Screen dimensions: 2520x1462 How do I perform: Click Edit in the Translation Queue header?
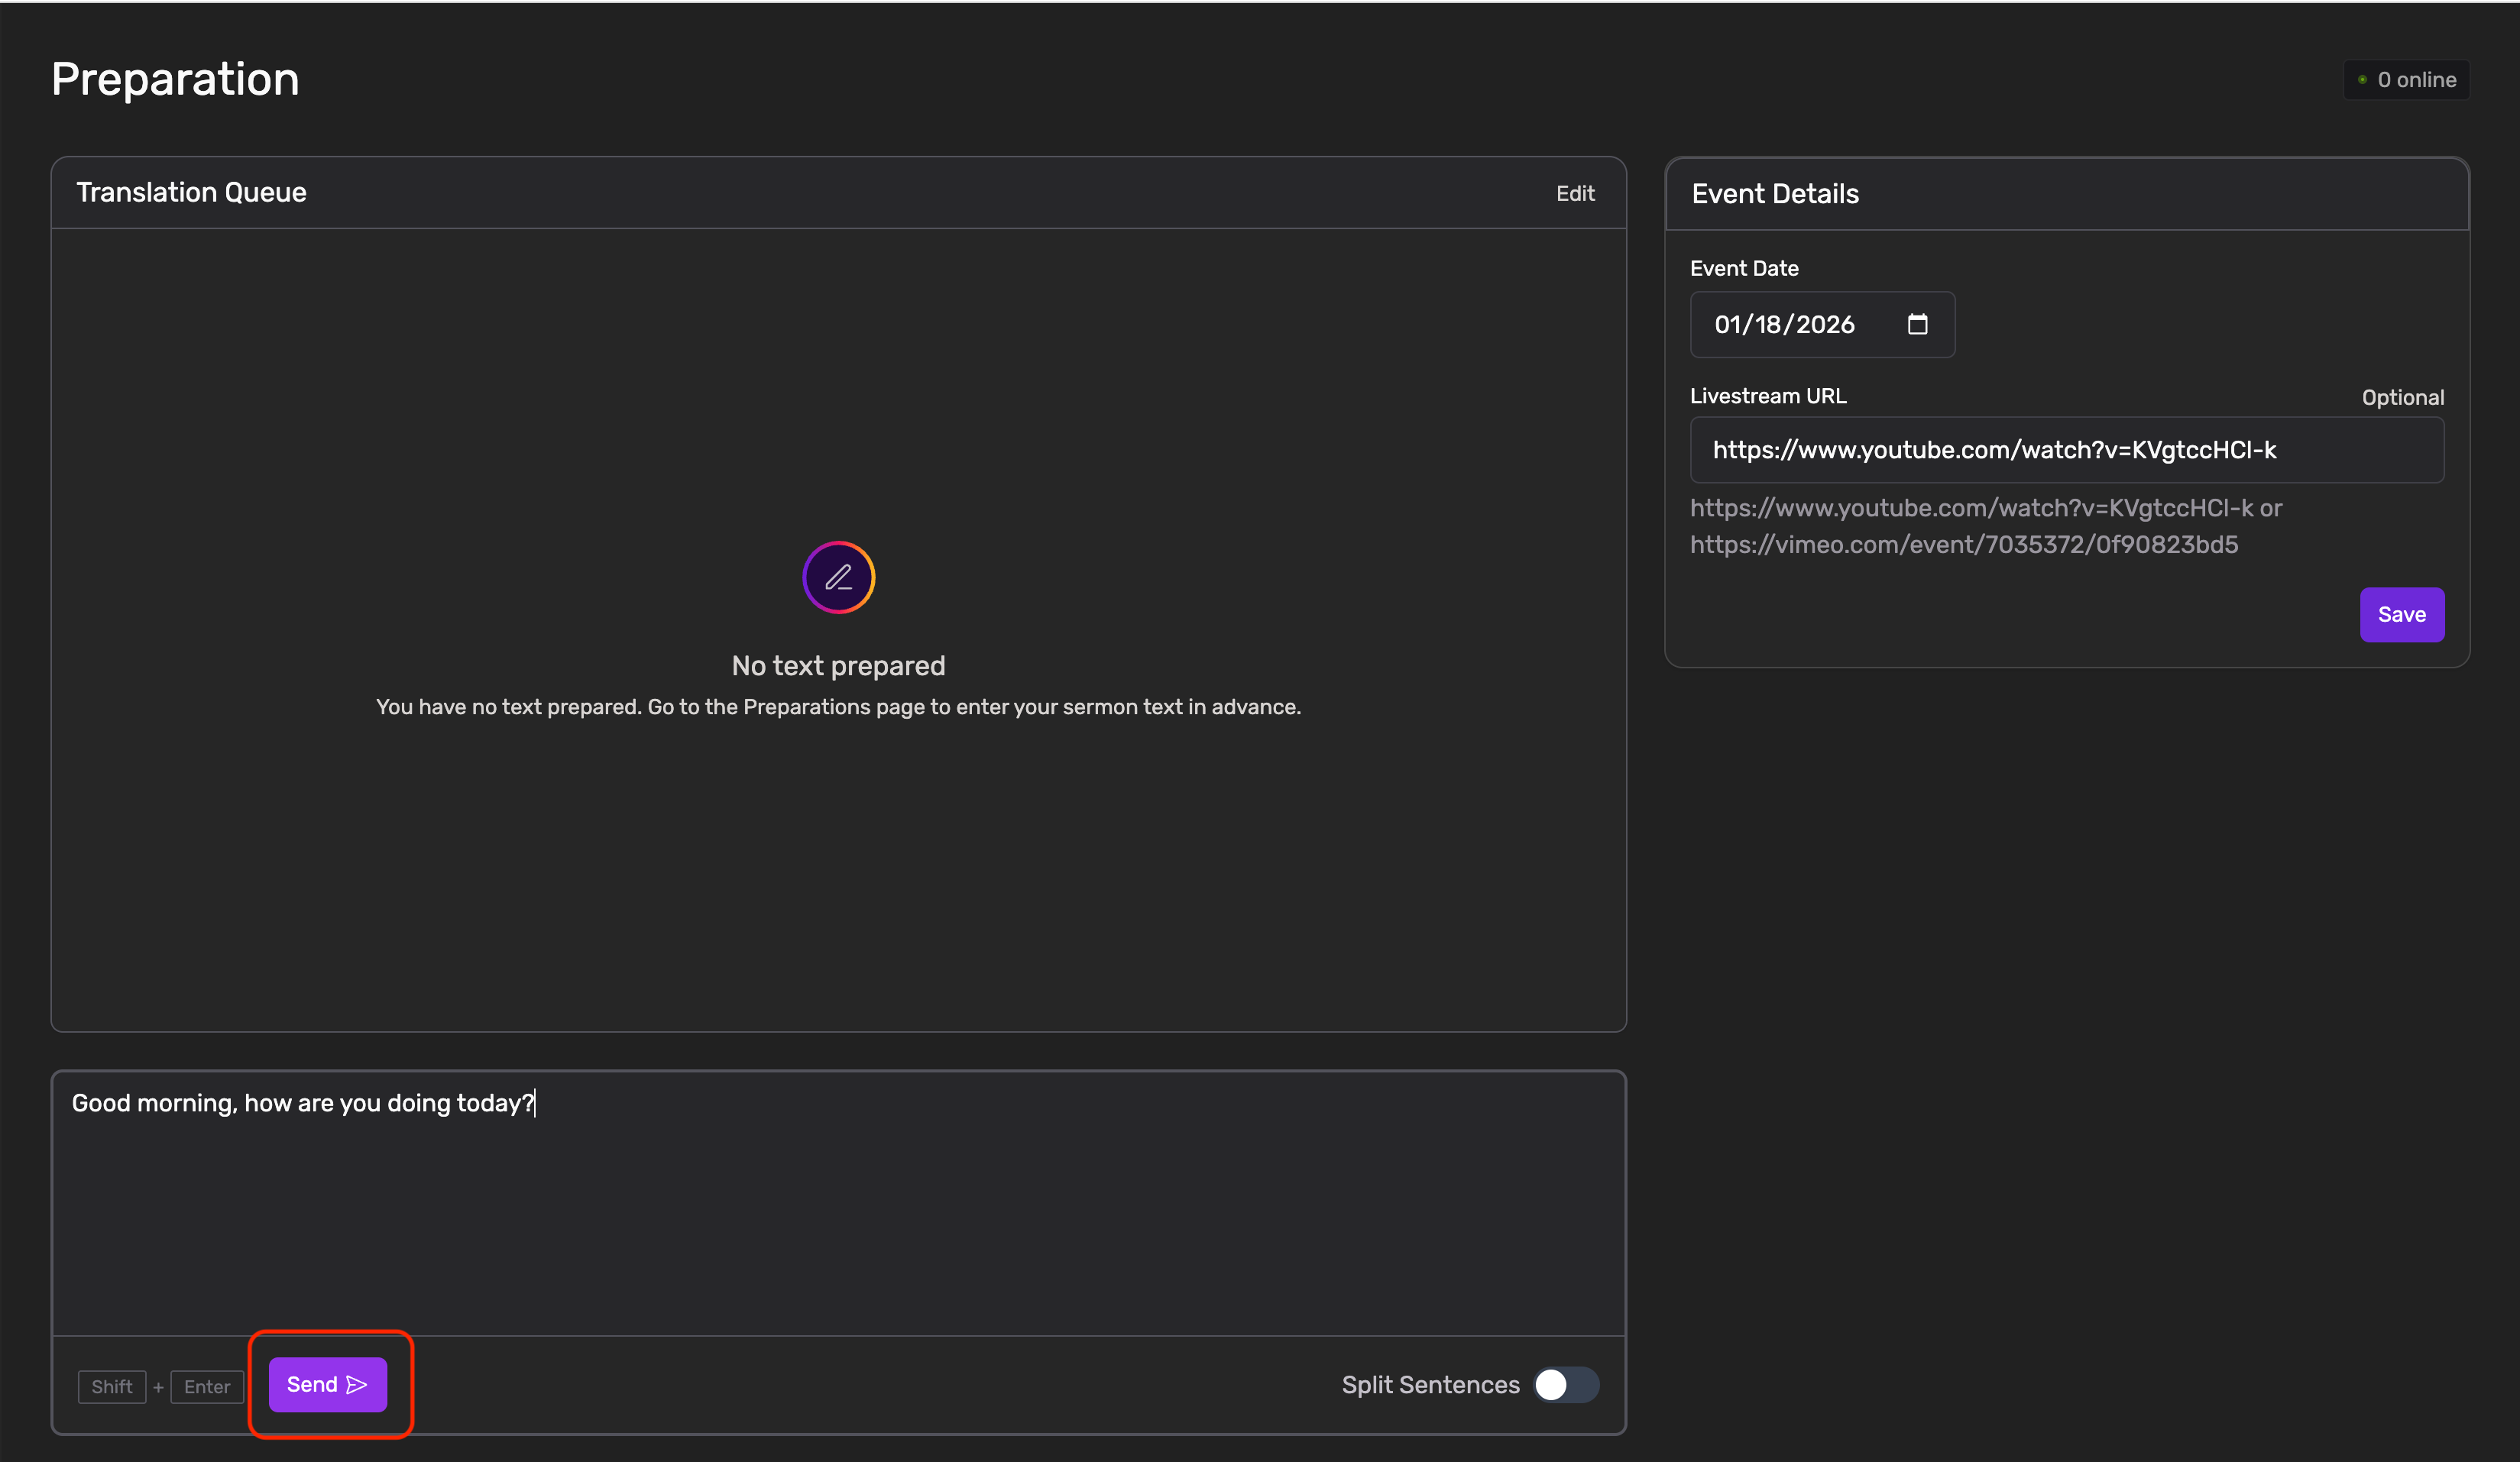(x=1575, y=193)
